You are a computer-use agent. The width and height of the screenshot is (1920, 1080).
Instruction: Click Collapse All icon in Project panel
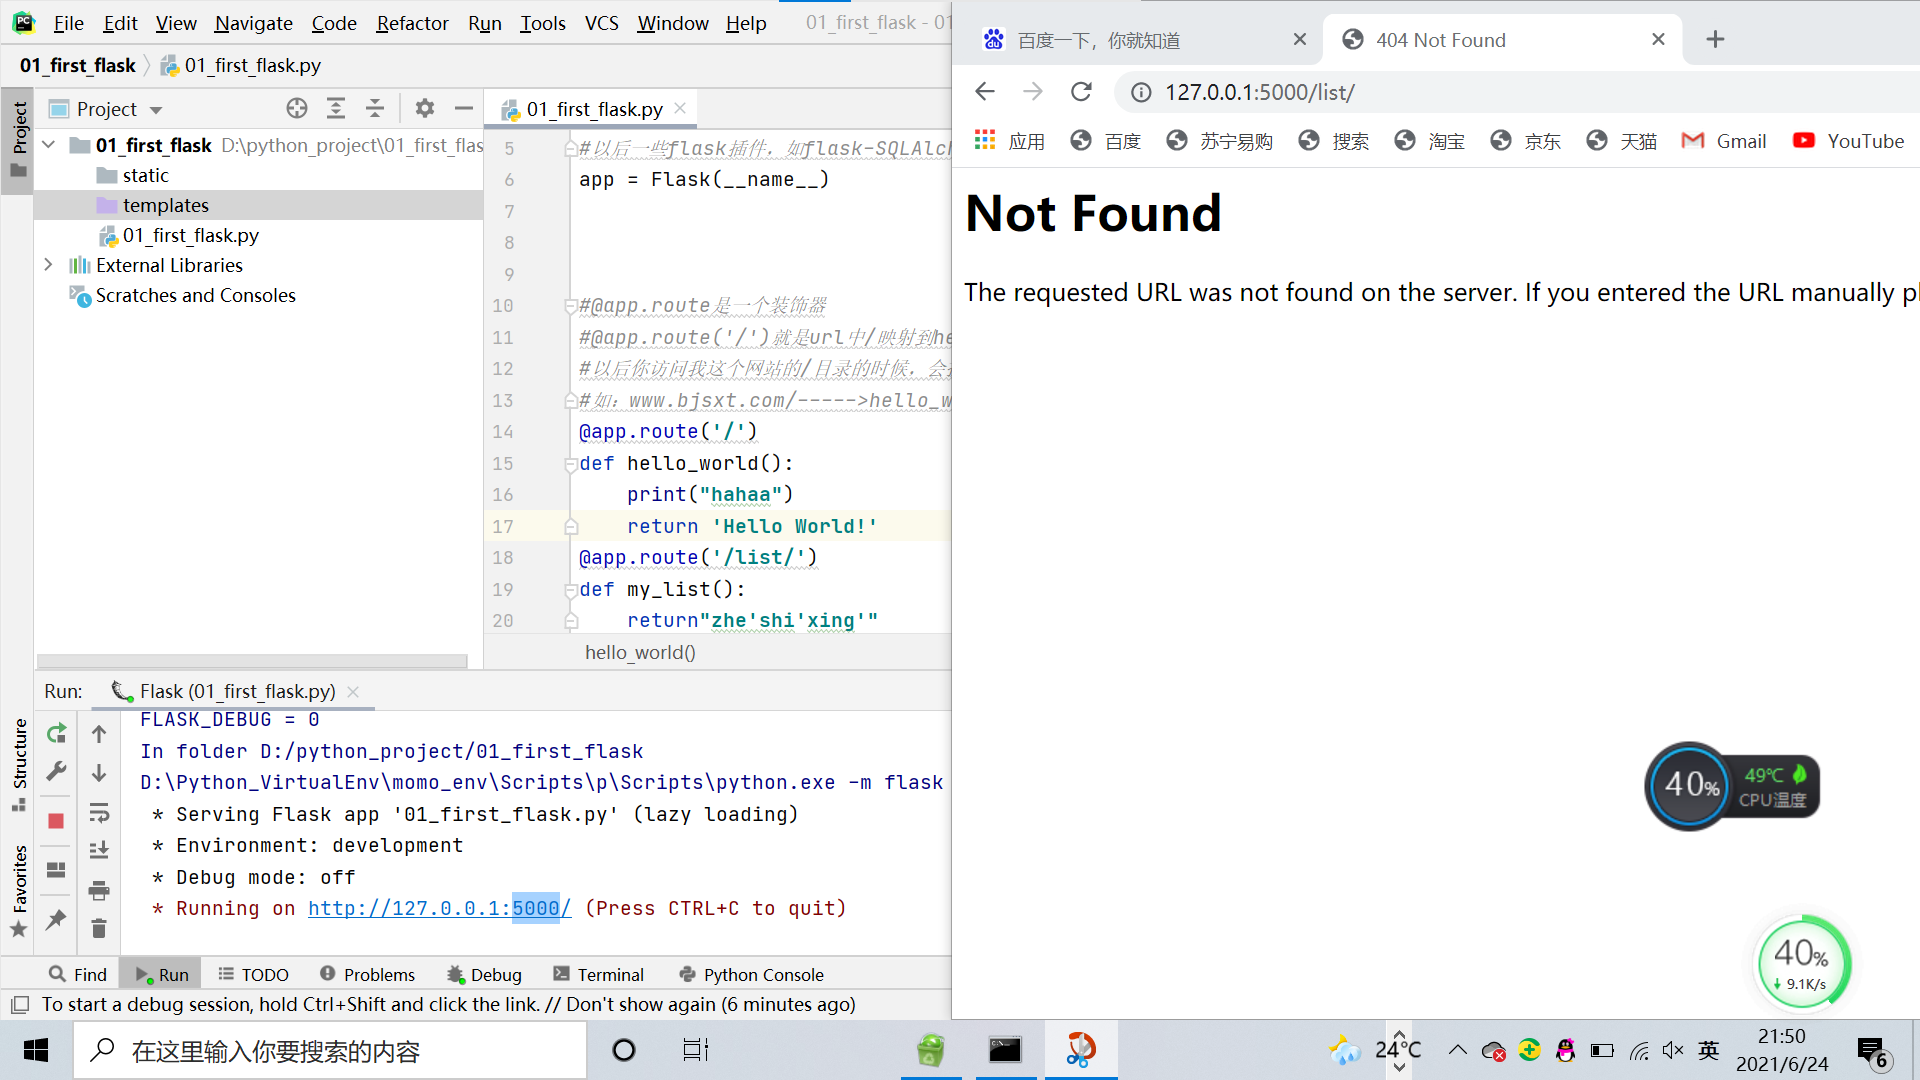pos(375,108)
